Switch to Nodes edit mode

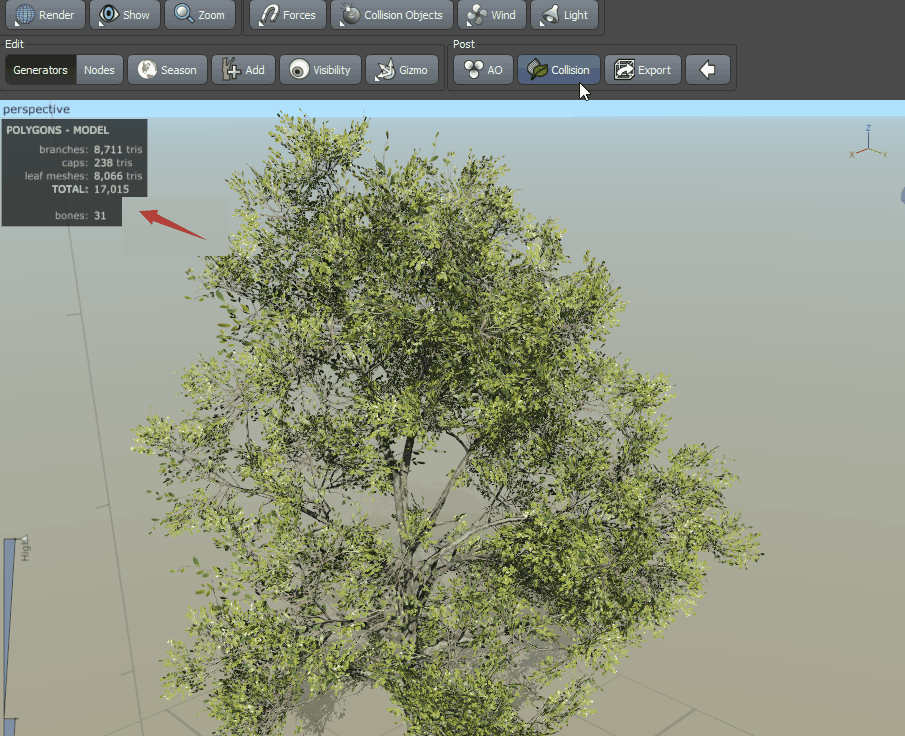click(99, 70)
